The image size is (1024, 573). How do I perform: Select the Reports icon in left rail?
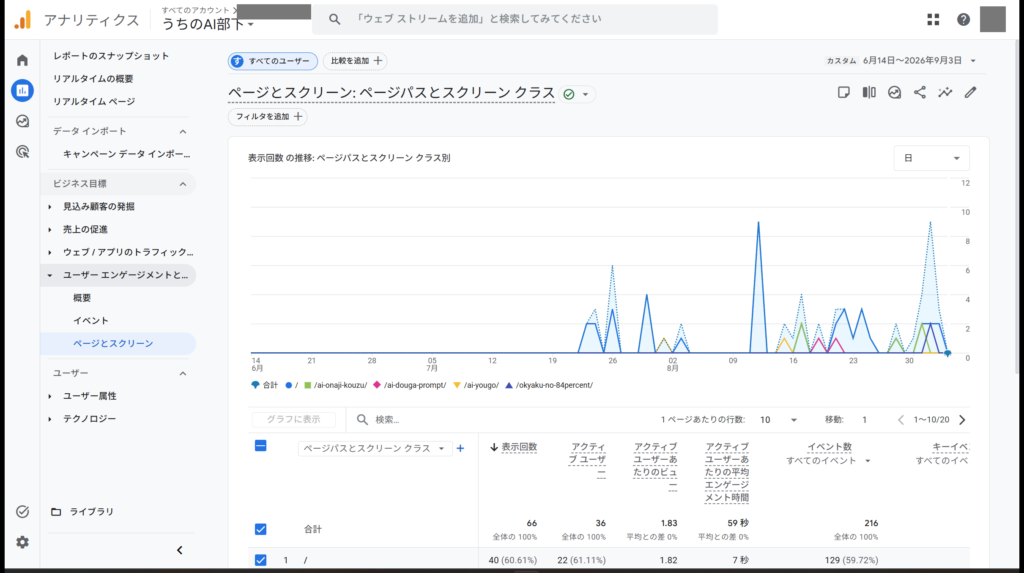[x=22, y=90]
